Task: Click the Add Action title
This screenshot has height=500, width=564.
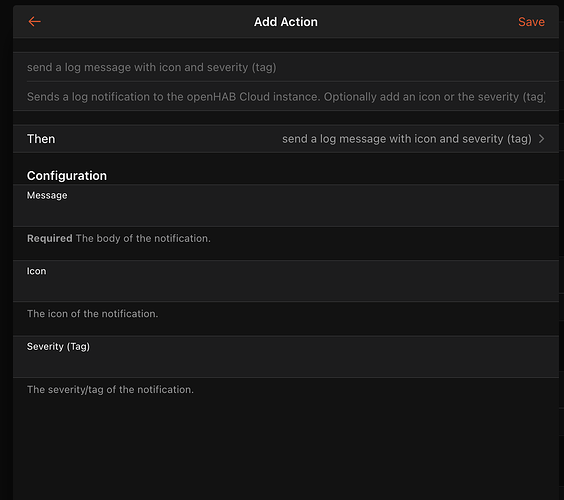Action: [x=286, y=22]
